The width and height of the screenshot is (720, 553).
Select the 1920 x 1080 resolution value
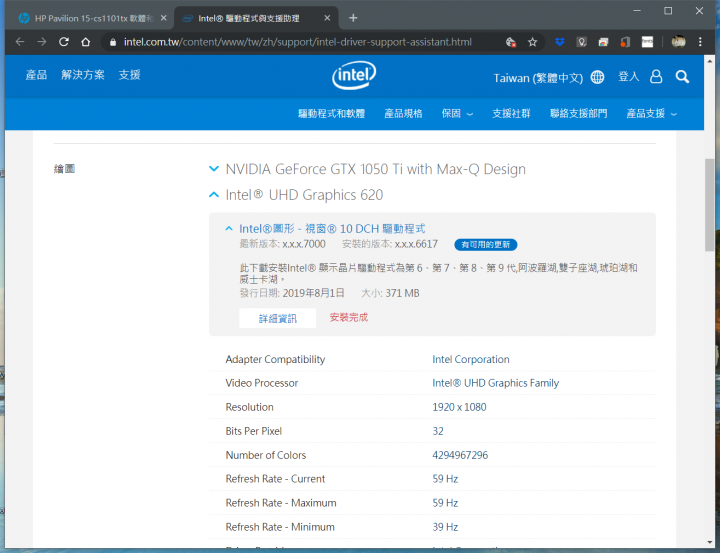point(459,407)
